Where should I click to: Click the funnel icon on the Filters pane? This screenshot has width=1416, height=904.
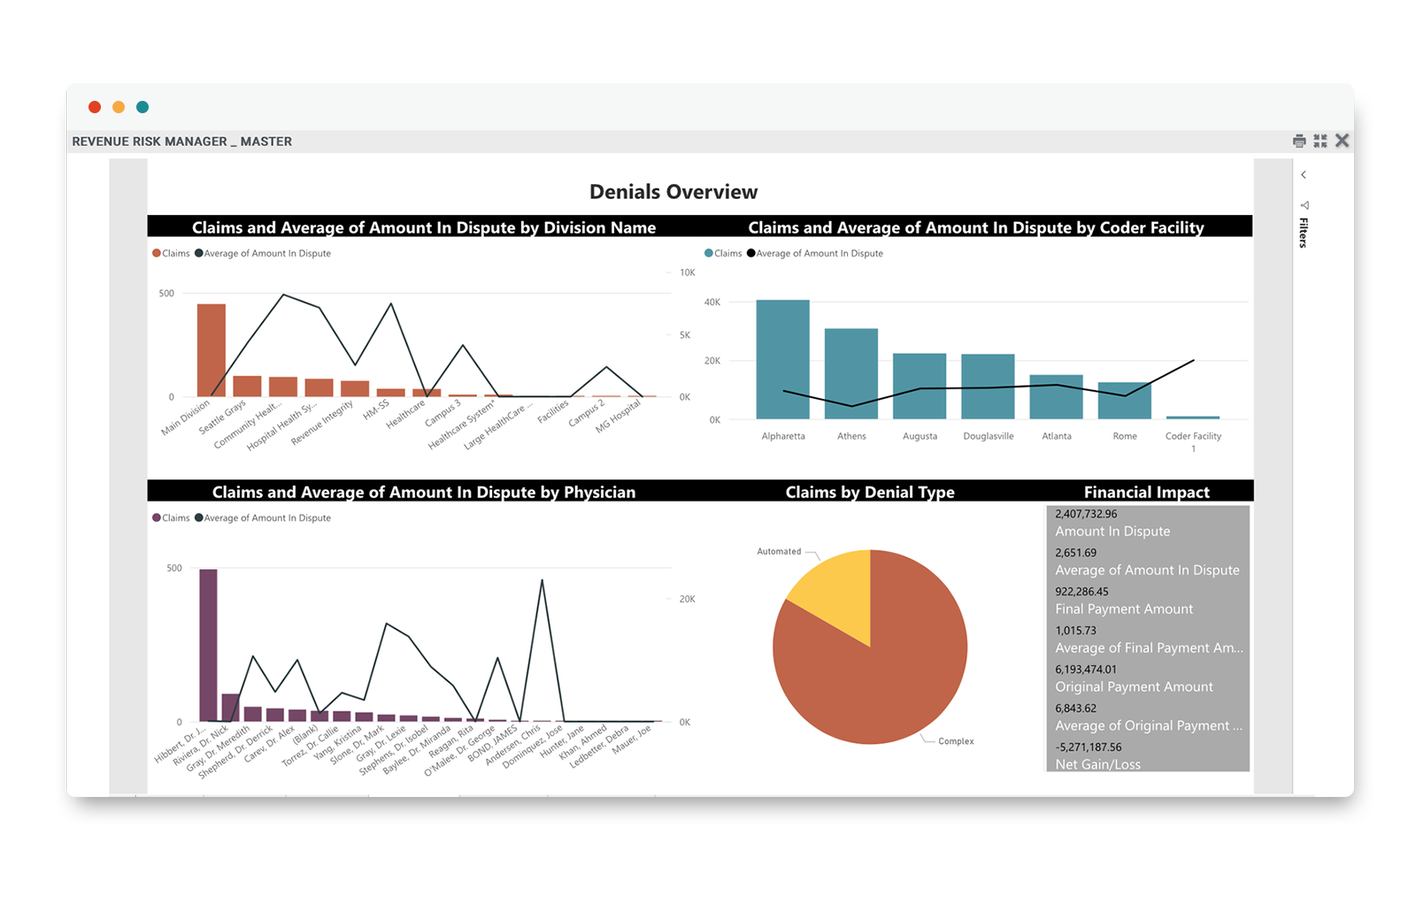click(x=1305, y=206)
